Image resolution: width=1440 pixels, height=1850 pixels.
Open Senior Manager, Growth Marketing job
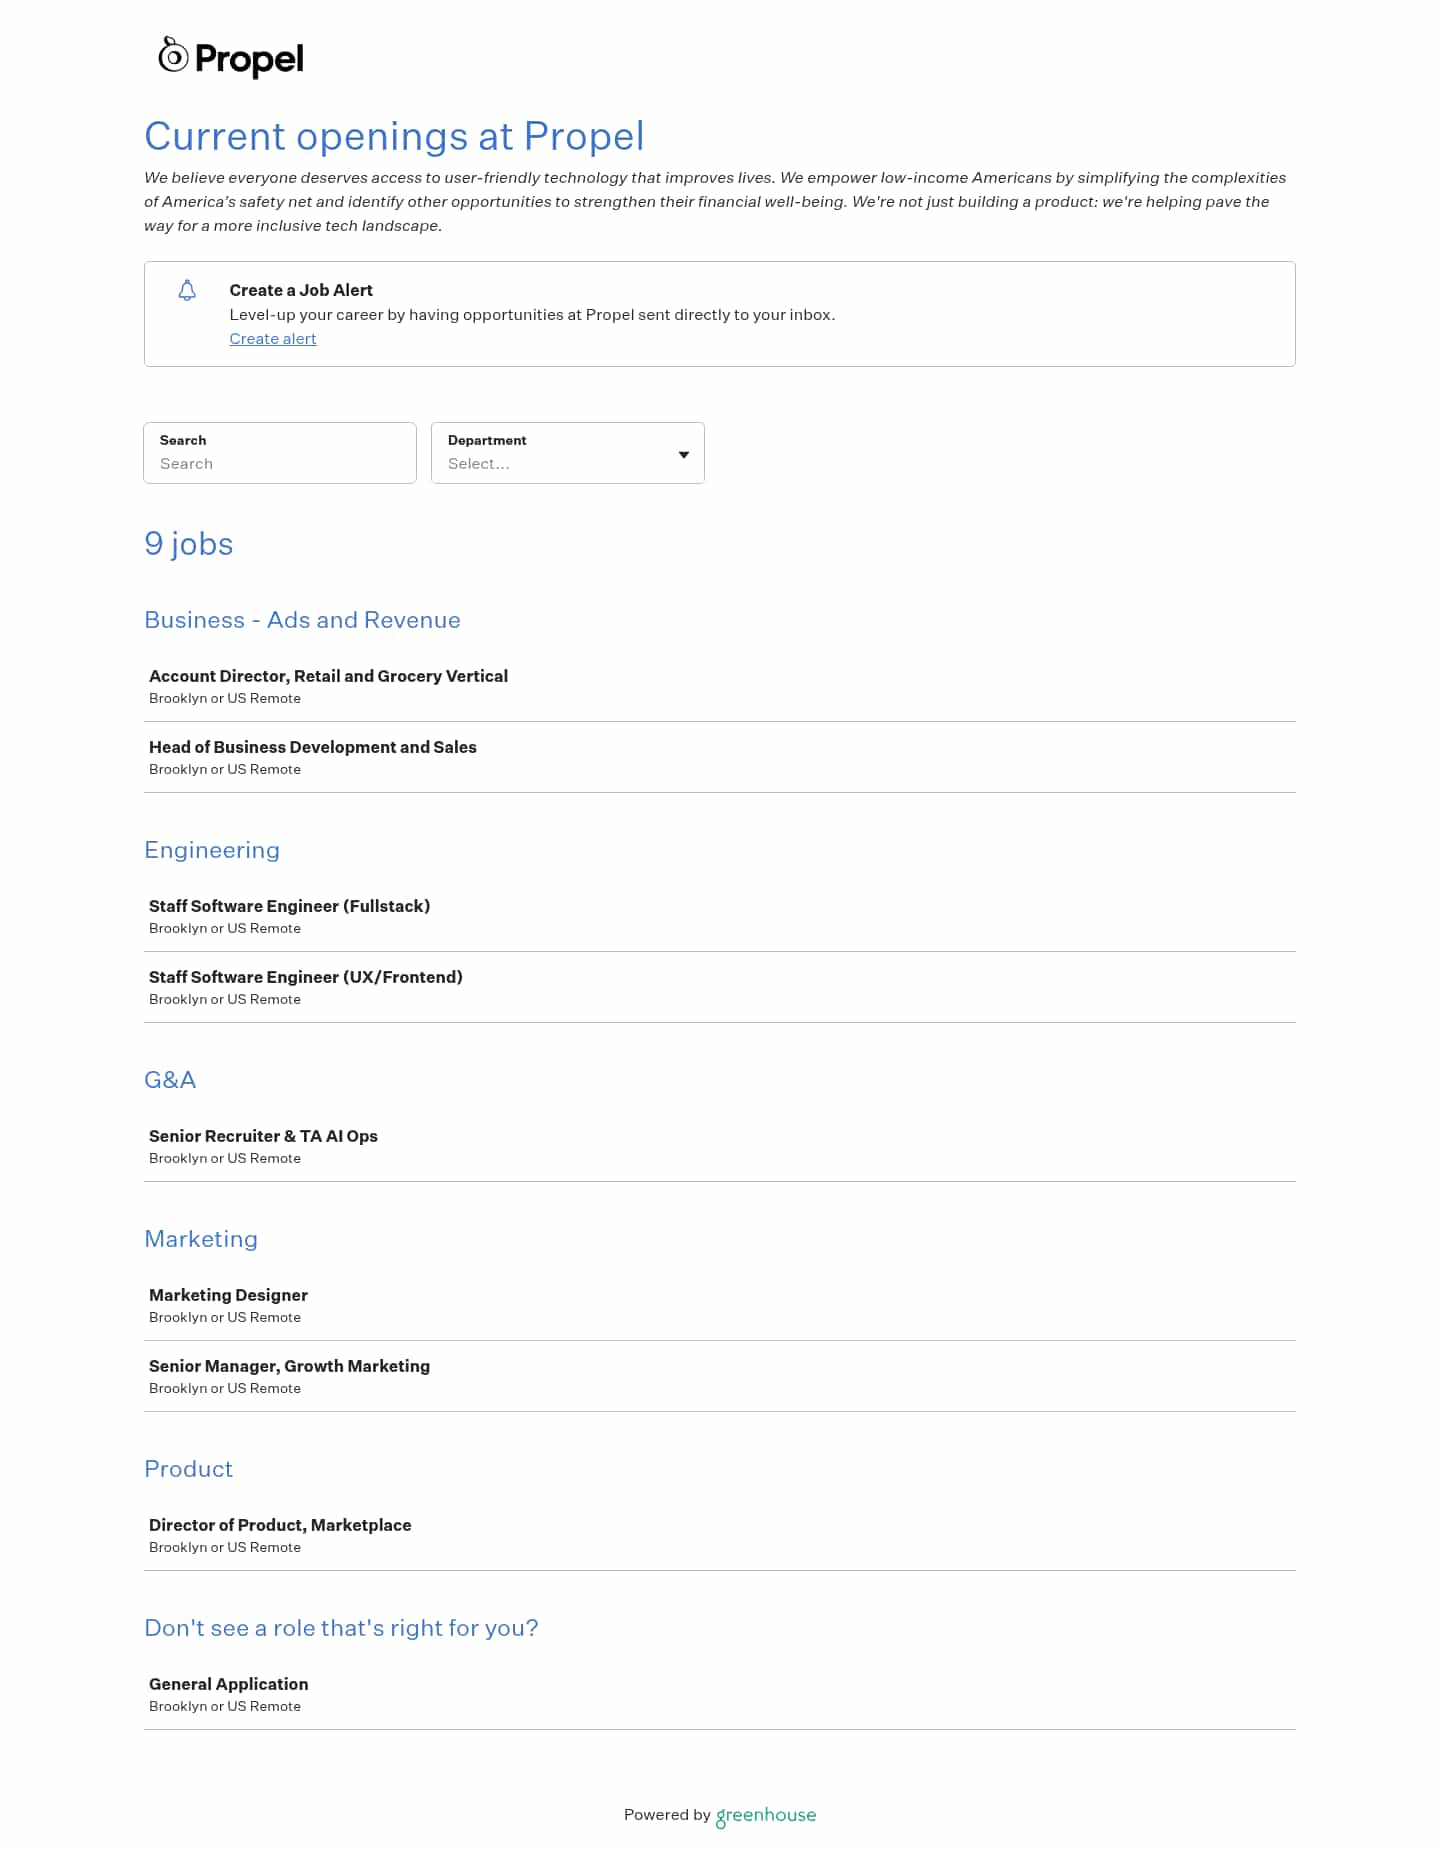(x=289, y=1366)
